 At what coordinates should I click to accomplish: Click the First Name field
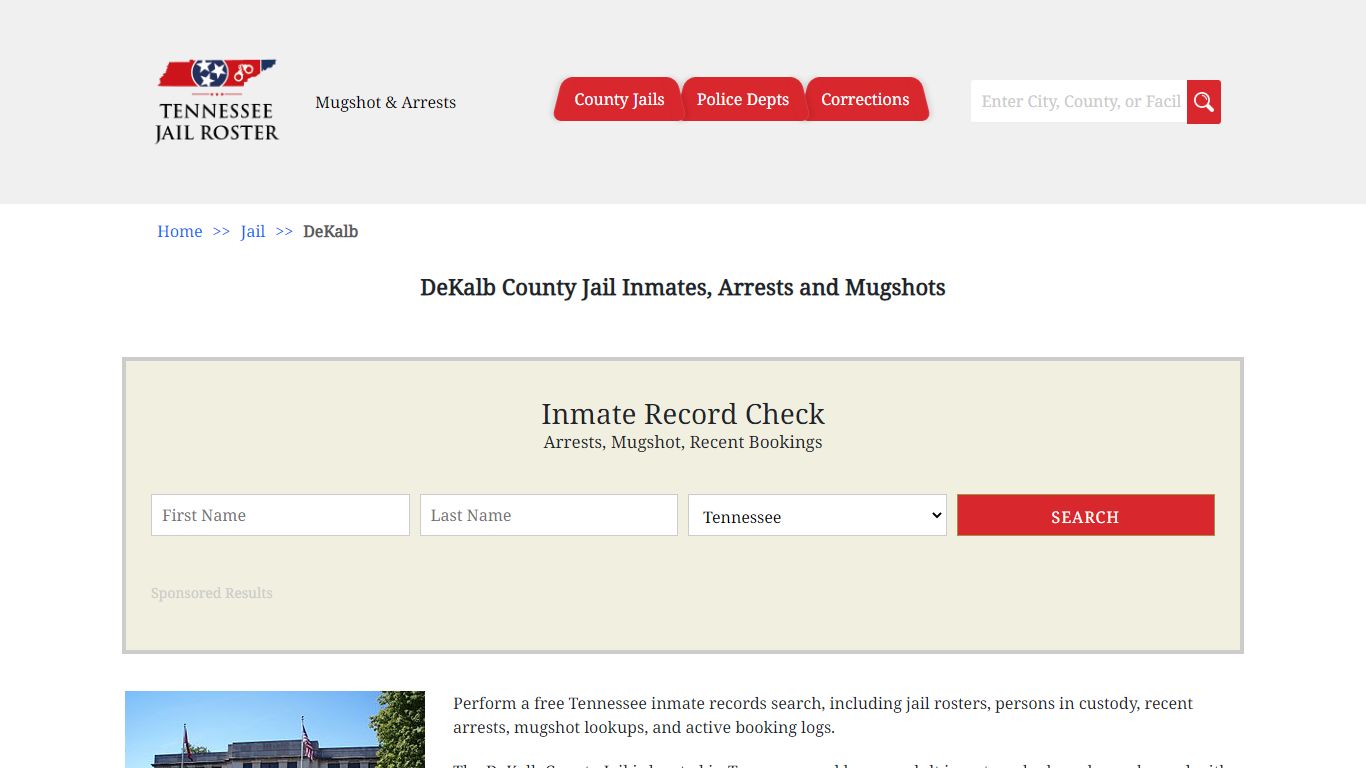280,515
